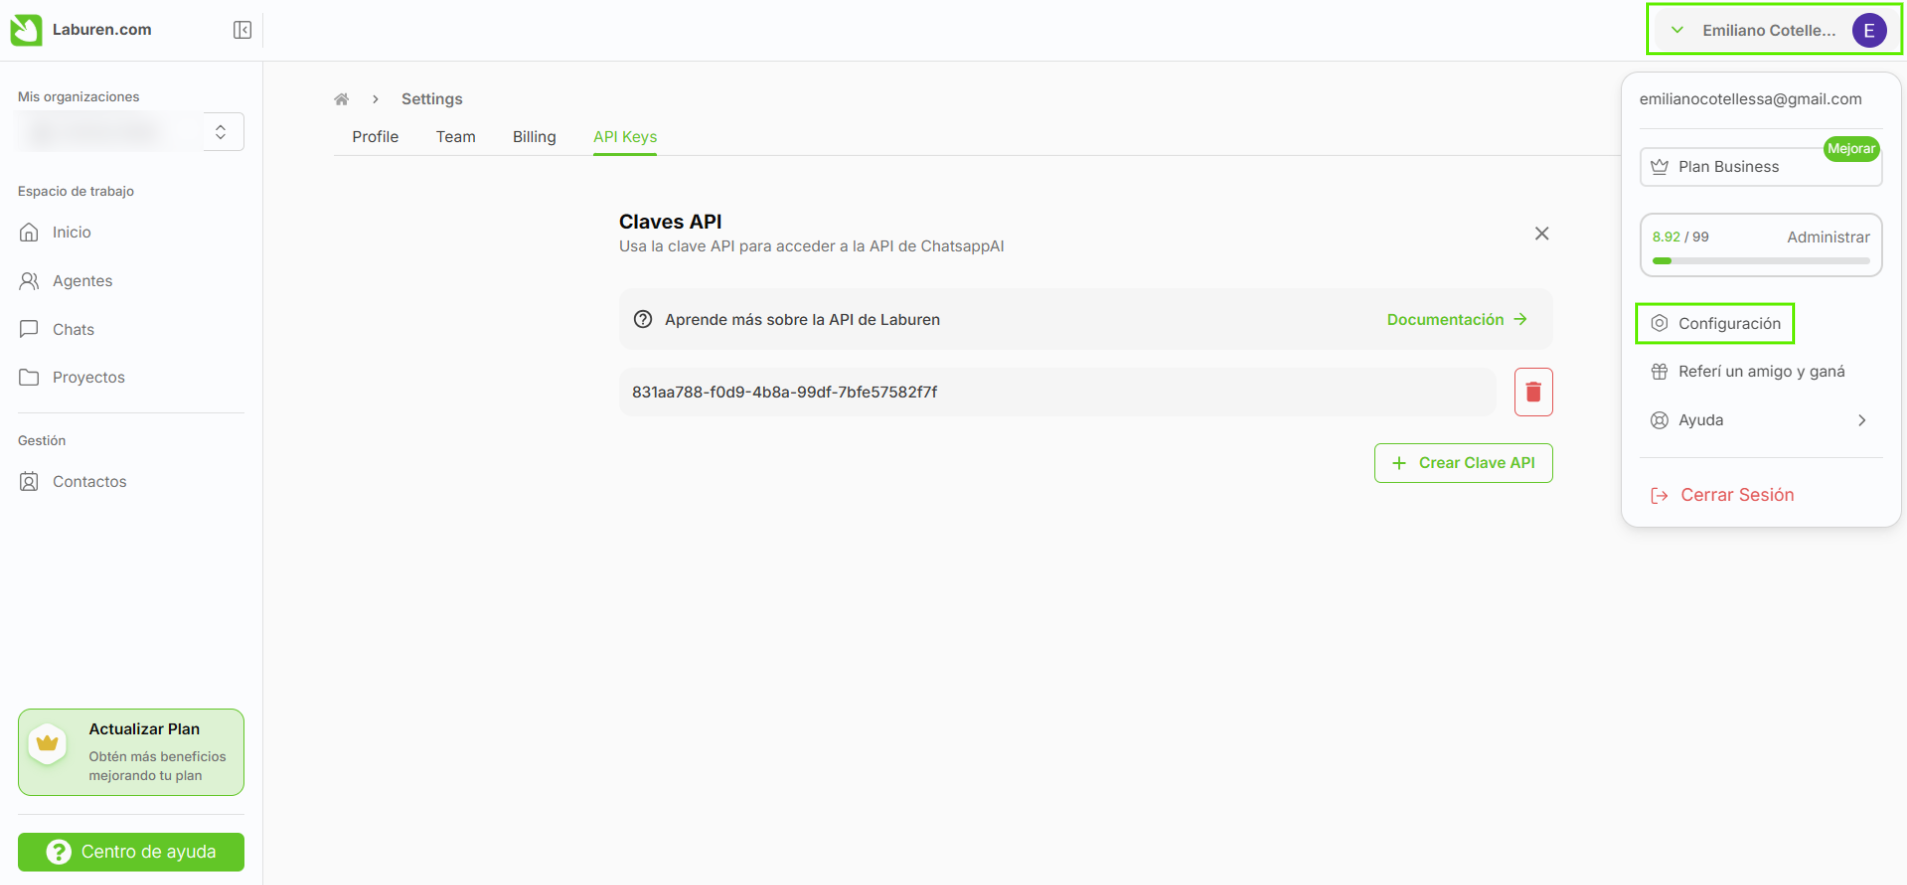Close the Claves API panel
This screenshot has width=1907, height=885.
[x=1541, y=233]
